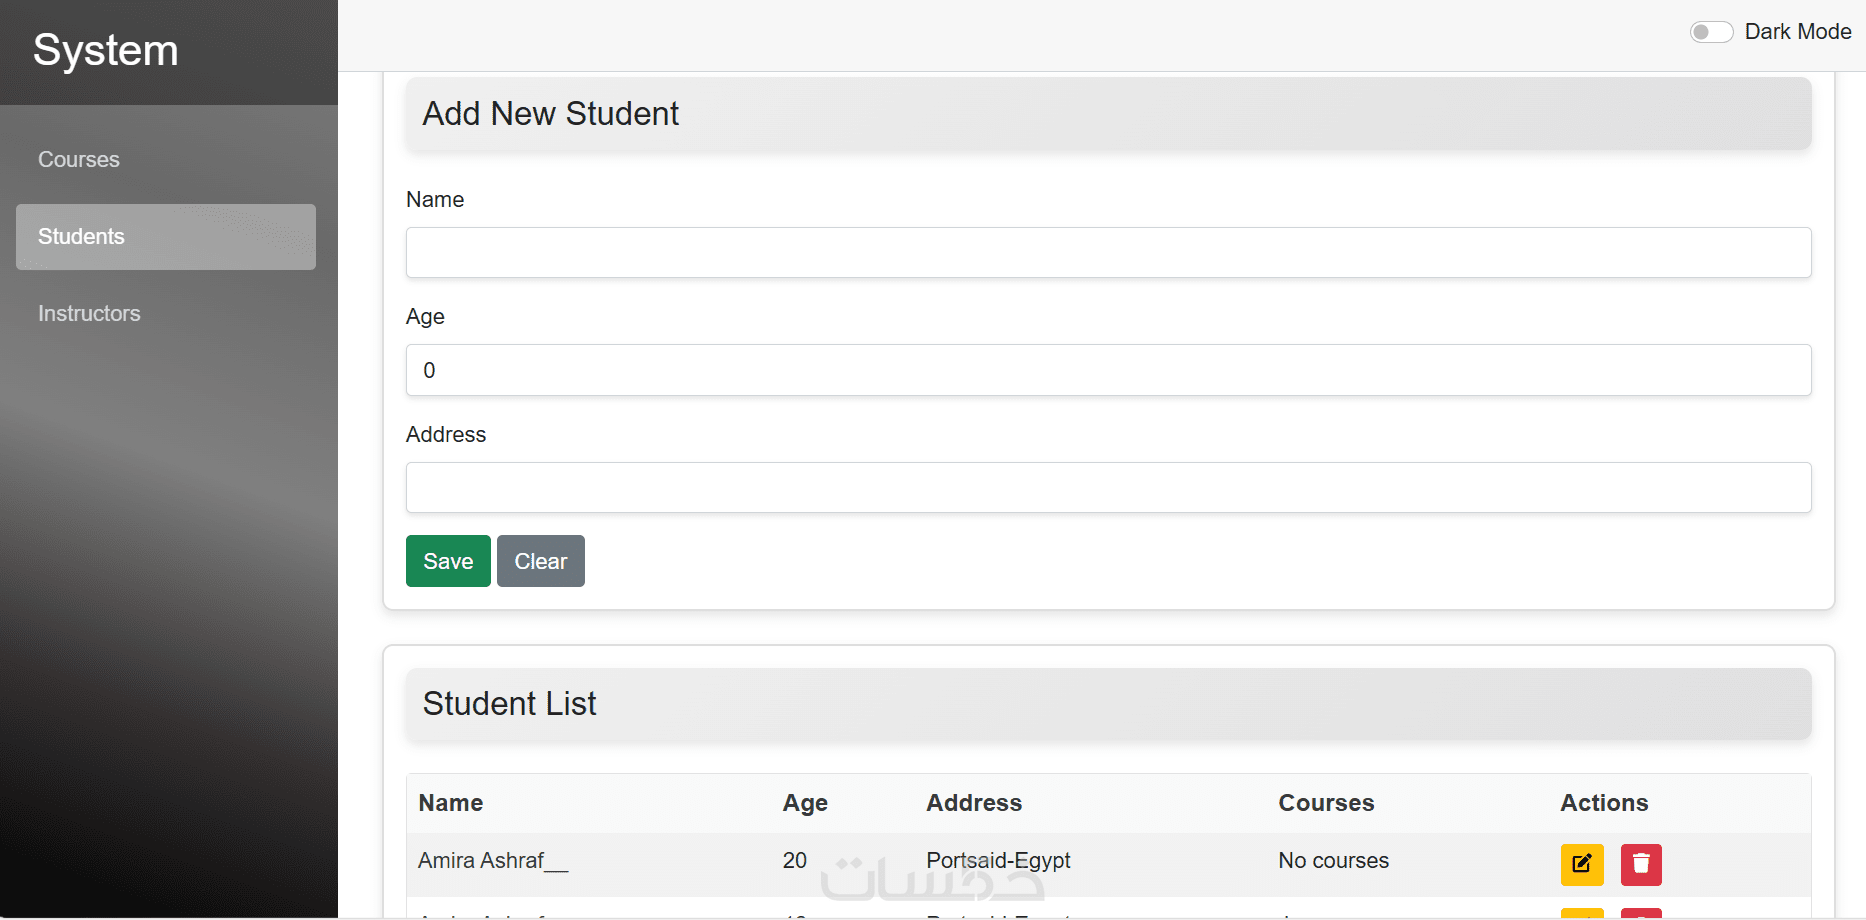Click the Actions column header
This screenshot has height=920, width=1866.
pos(1604,803)
